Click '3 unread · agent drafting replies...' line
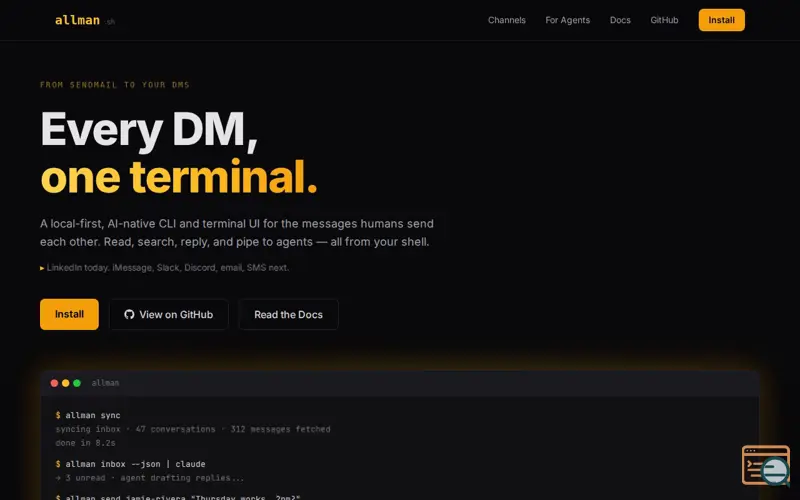 coord(149,478)
